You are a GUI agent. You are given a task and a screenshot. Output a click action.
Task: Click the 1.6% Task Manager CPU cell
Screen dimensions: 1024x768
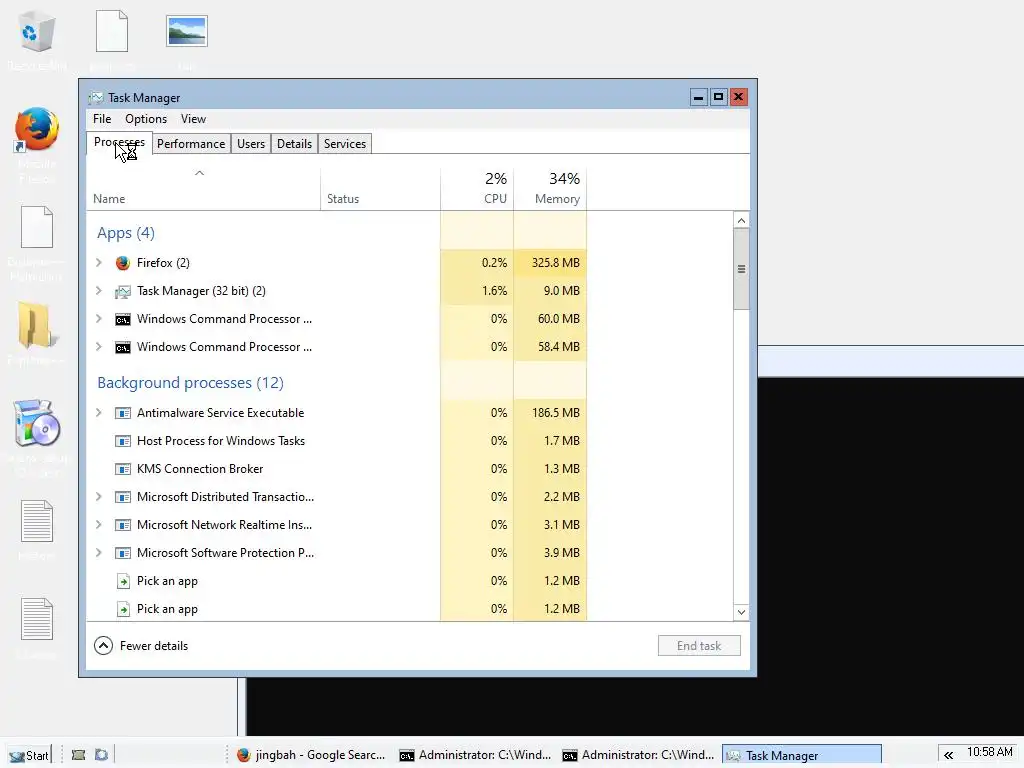click(477, 291)
